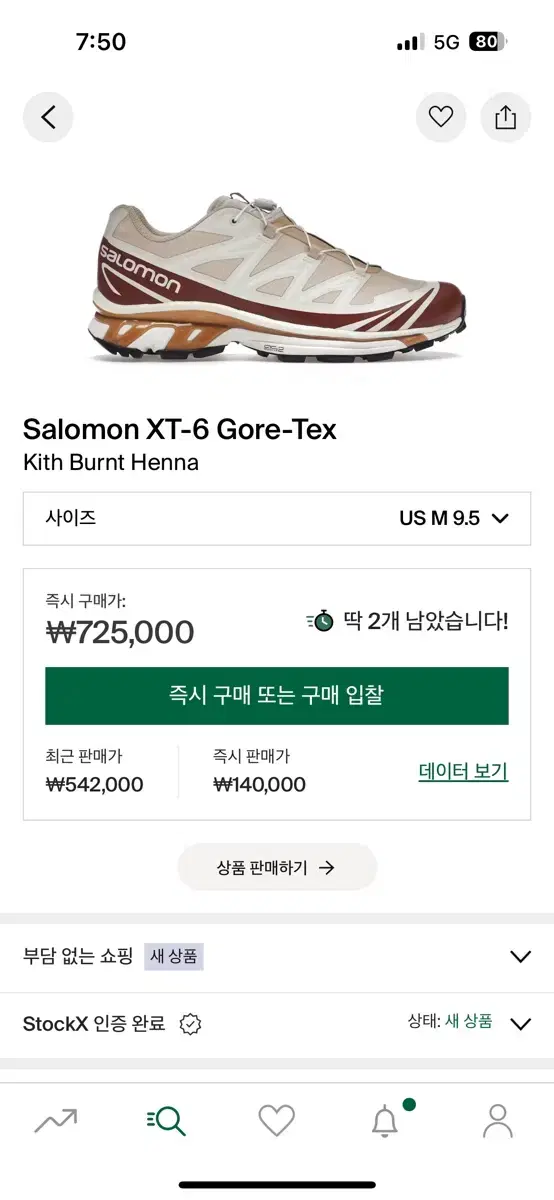
Task: Tap the Salomon XT-6 shoe image
Action: click(x=278, y=277)
